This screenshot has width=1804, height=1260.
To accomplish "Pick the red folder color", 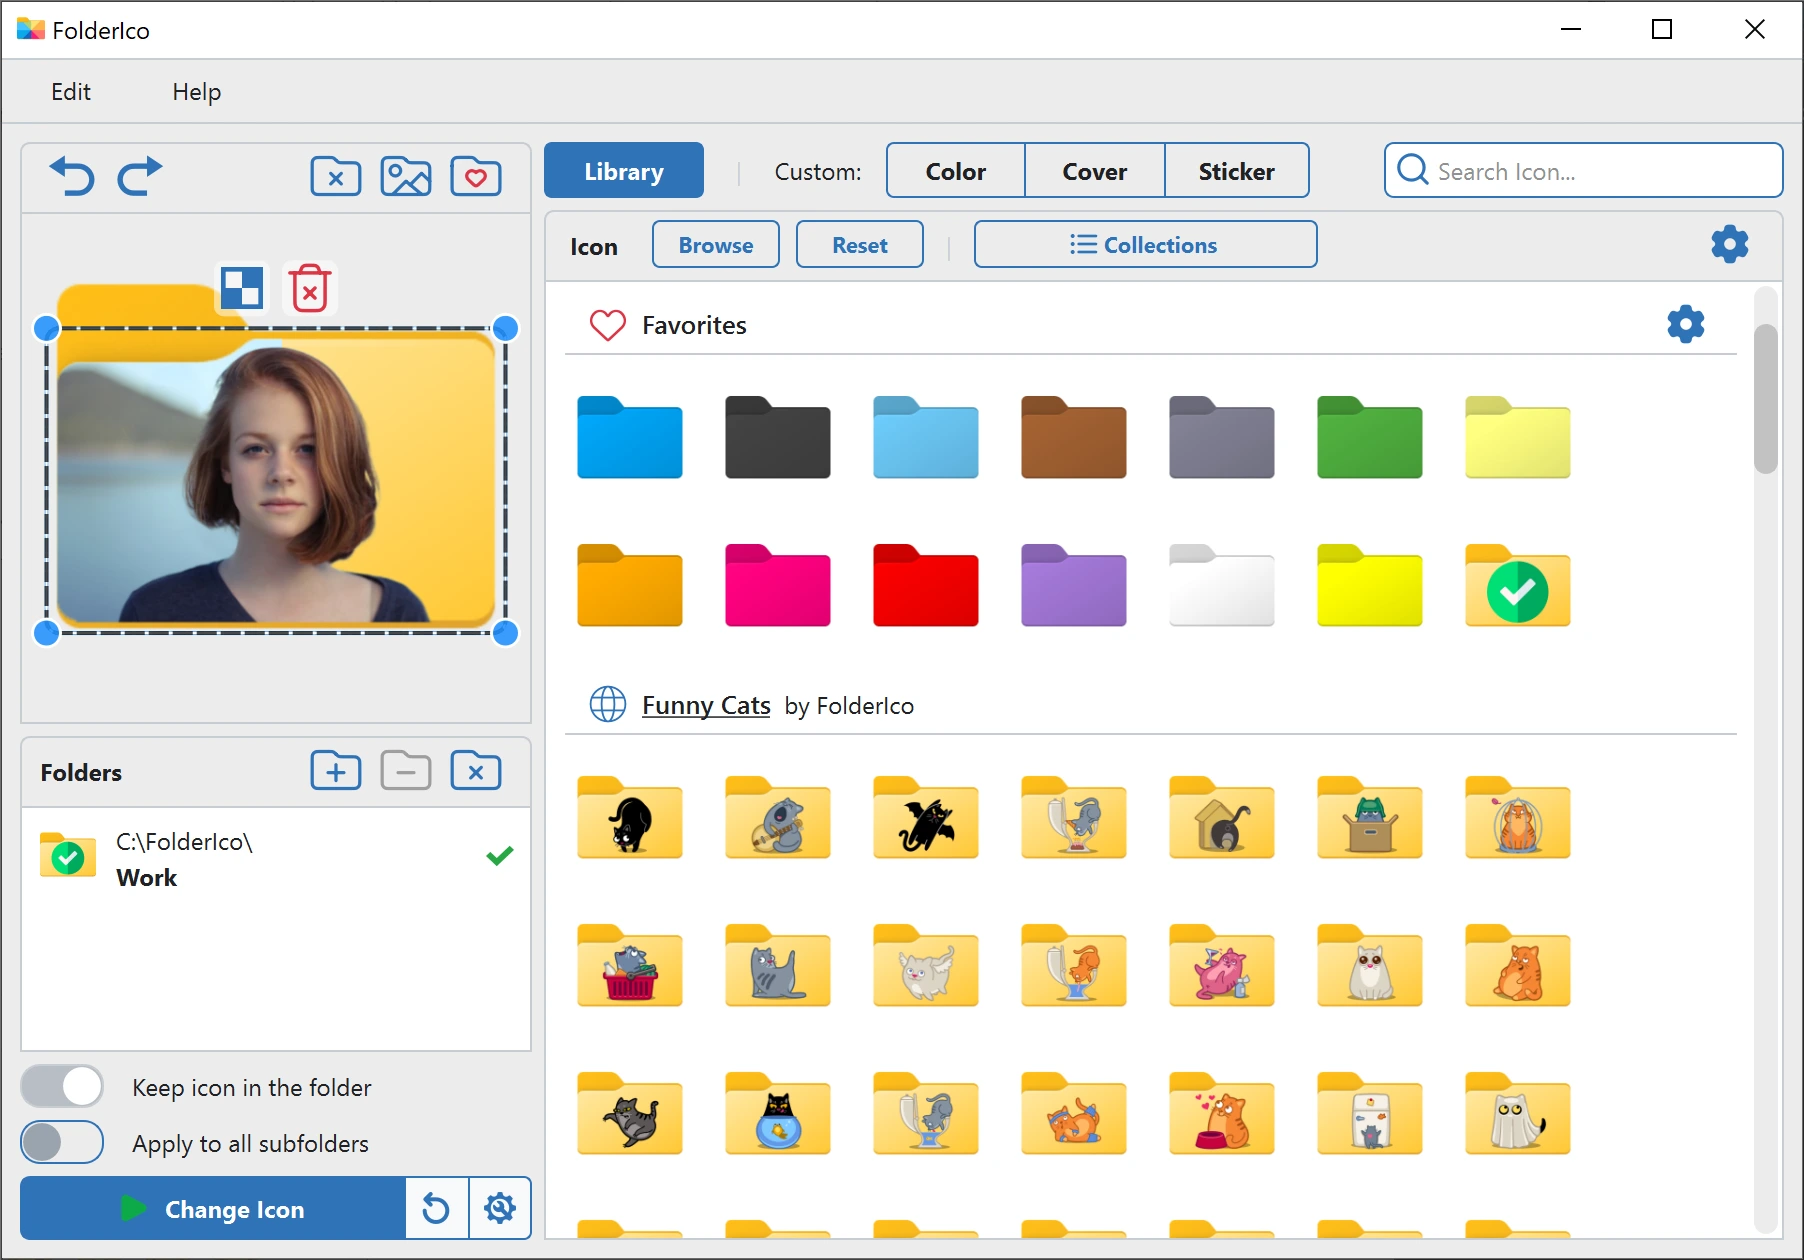I will 926,586.
